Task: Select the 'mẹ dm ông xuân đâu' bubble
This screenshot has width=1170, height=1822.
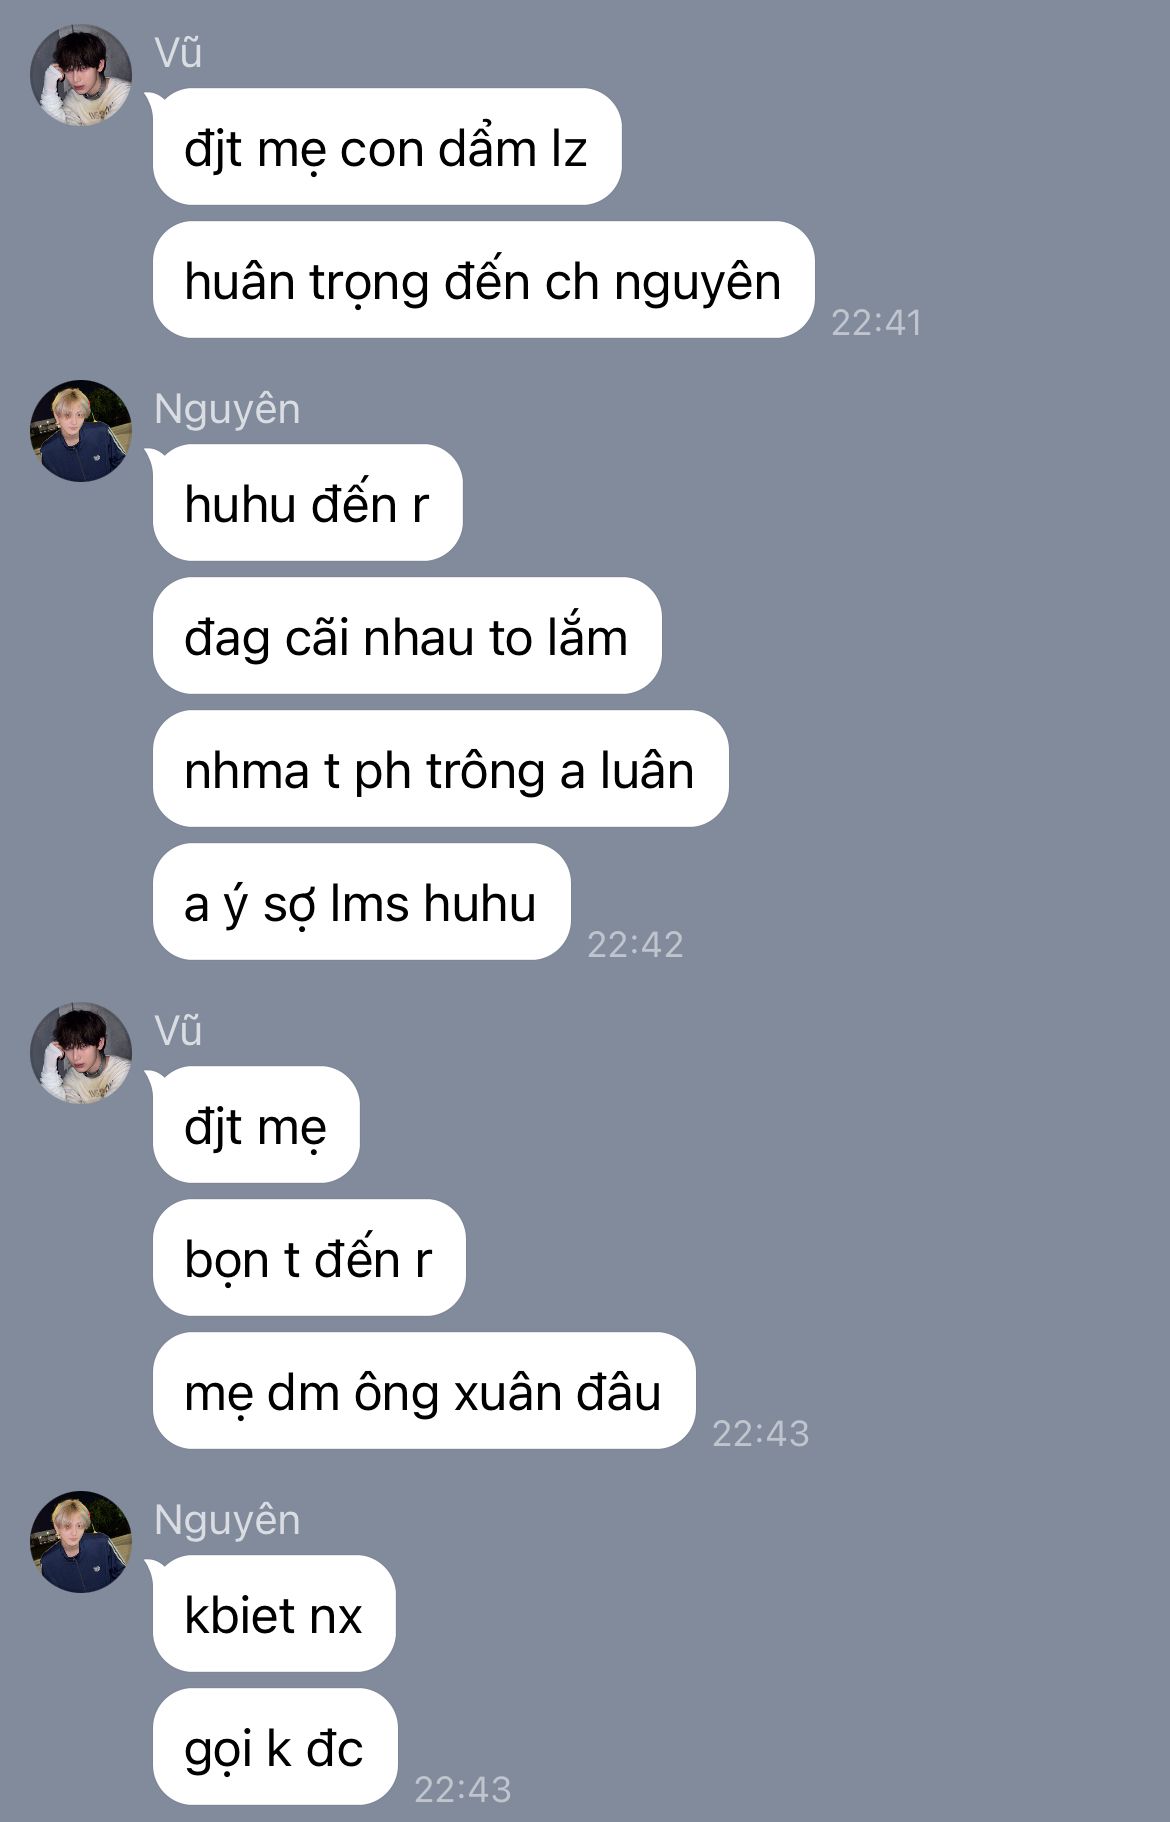Action: pyautogui.click(x=424, y=1390)
